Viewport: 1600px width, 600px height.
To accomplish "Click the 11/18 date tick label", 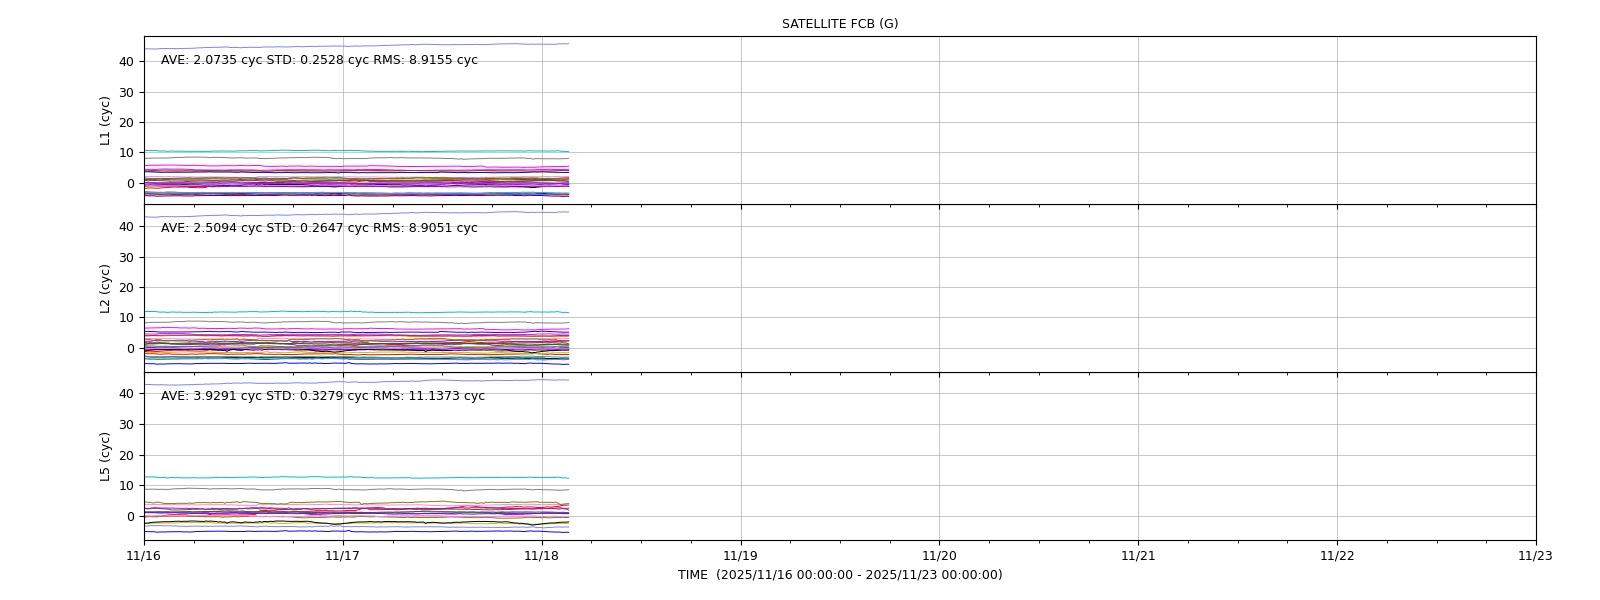I will click(542, 556).
